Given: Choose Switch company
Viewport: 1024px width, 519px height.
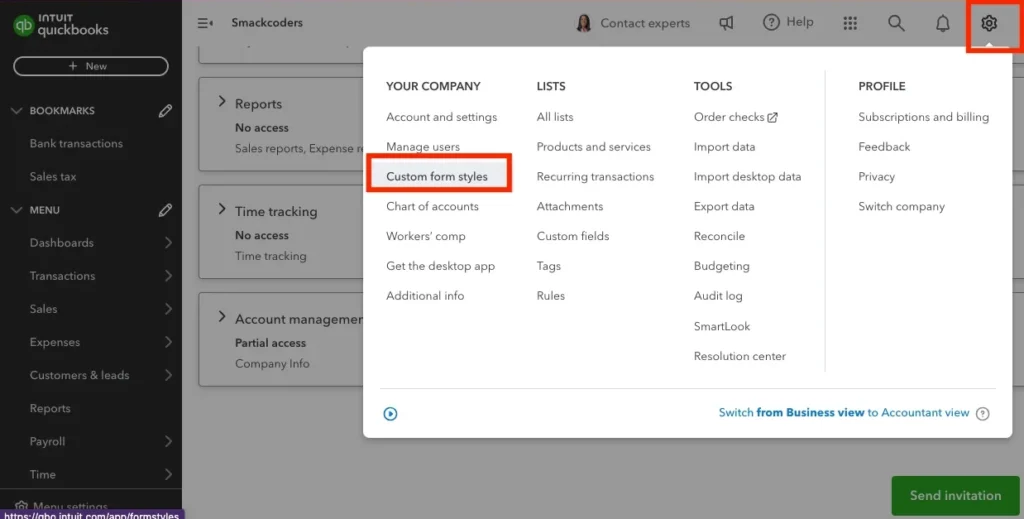Looking at the screenshot, I should click(901, 206).
